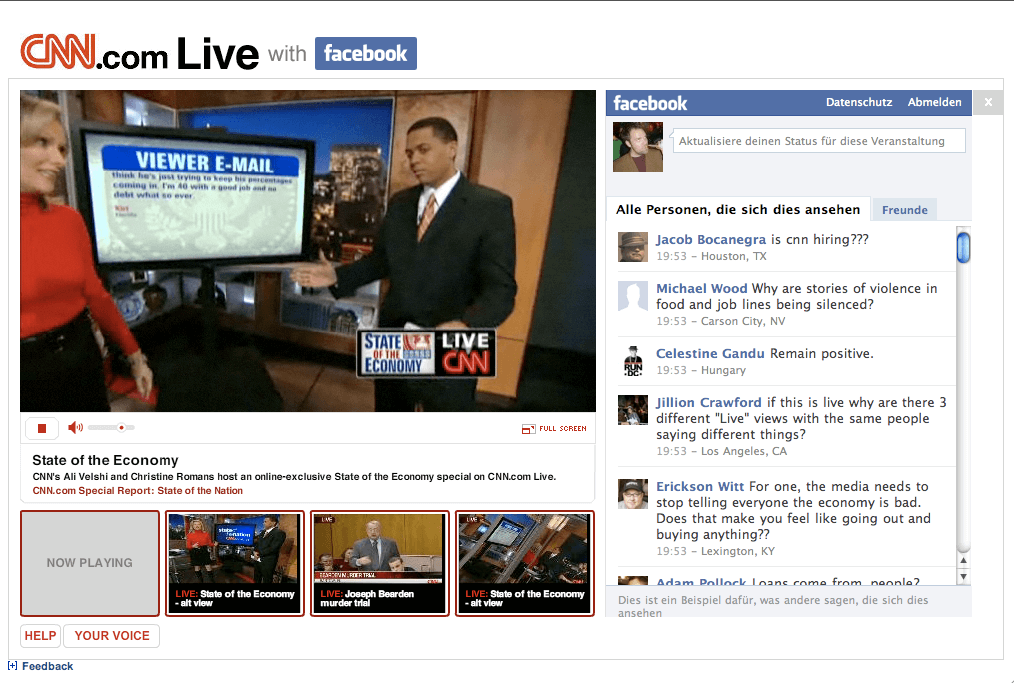The width and height of the screenshot is (1014, 683).
Task: Click the HELP button
Action: point(40,636)
